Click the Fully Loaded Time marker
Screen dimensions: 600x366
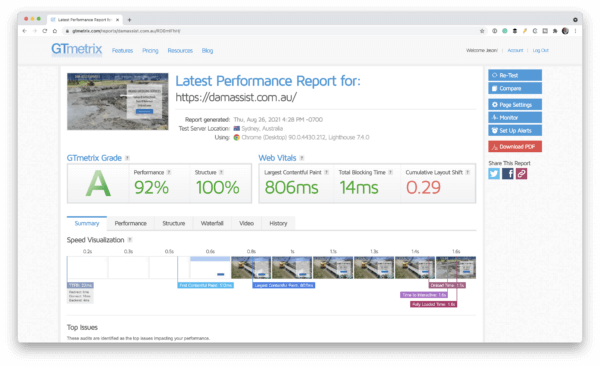click(x=434, y=304)
